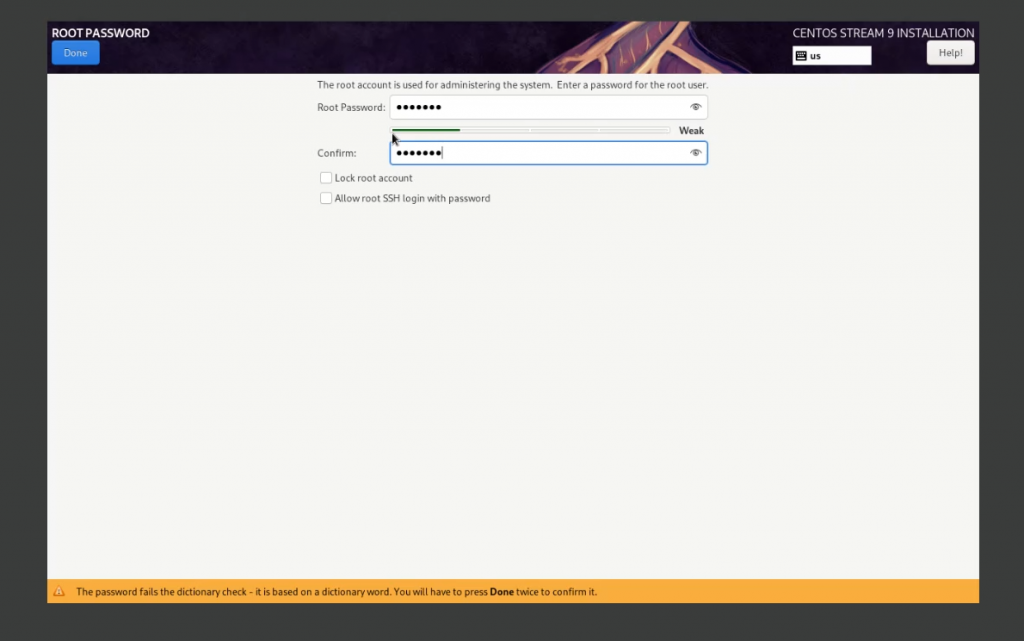Click the keyboard icon beside us
The width and height of the screenshot is (1024, 641).
pyautogui.click(x=801, y=55)
